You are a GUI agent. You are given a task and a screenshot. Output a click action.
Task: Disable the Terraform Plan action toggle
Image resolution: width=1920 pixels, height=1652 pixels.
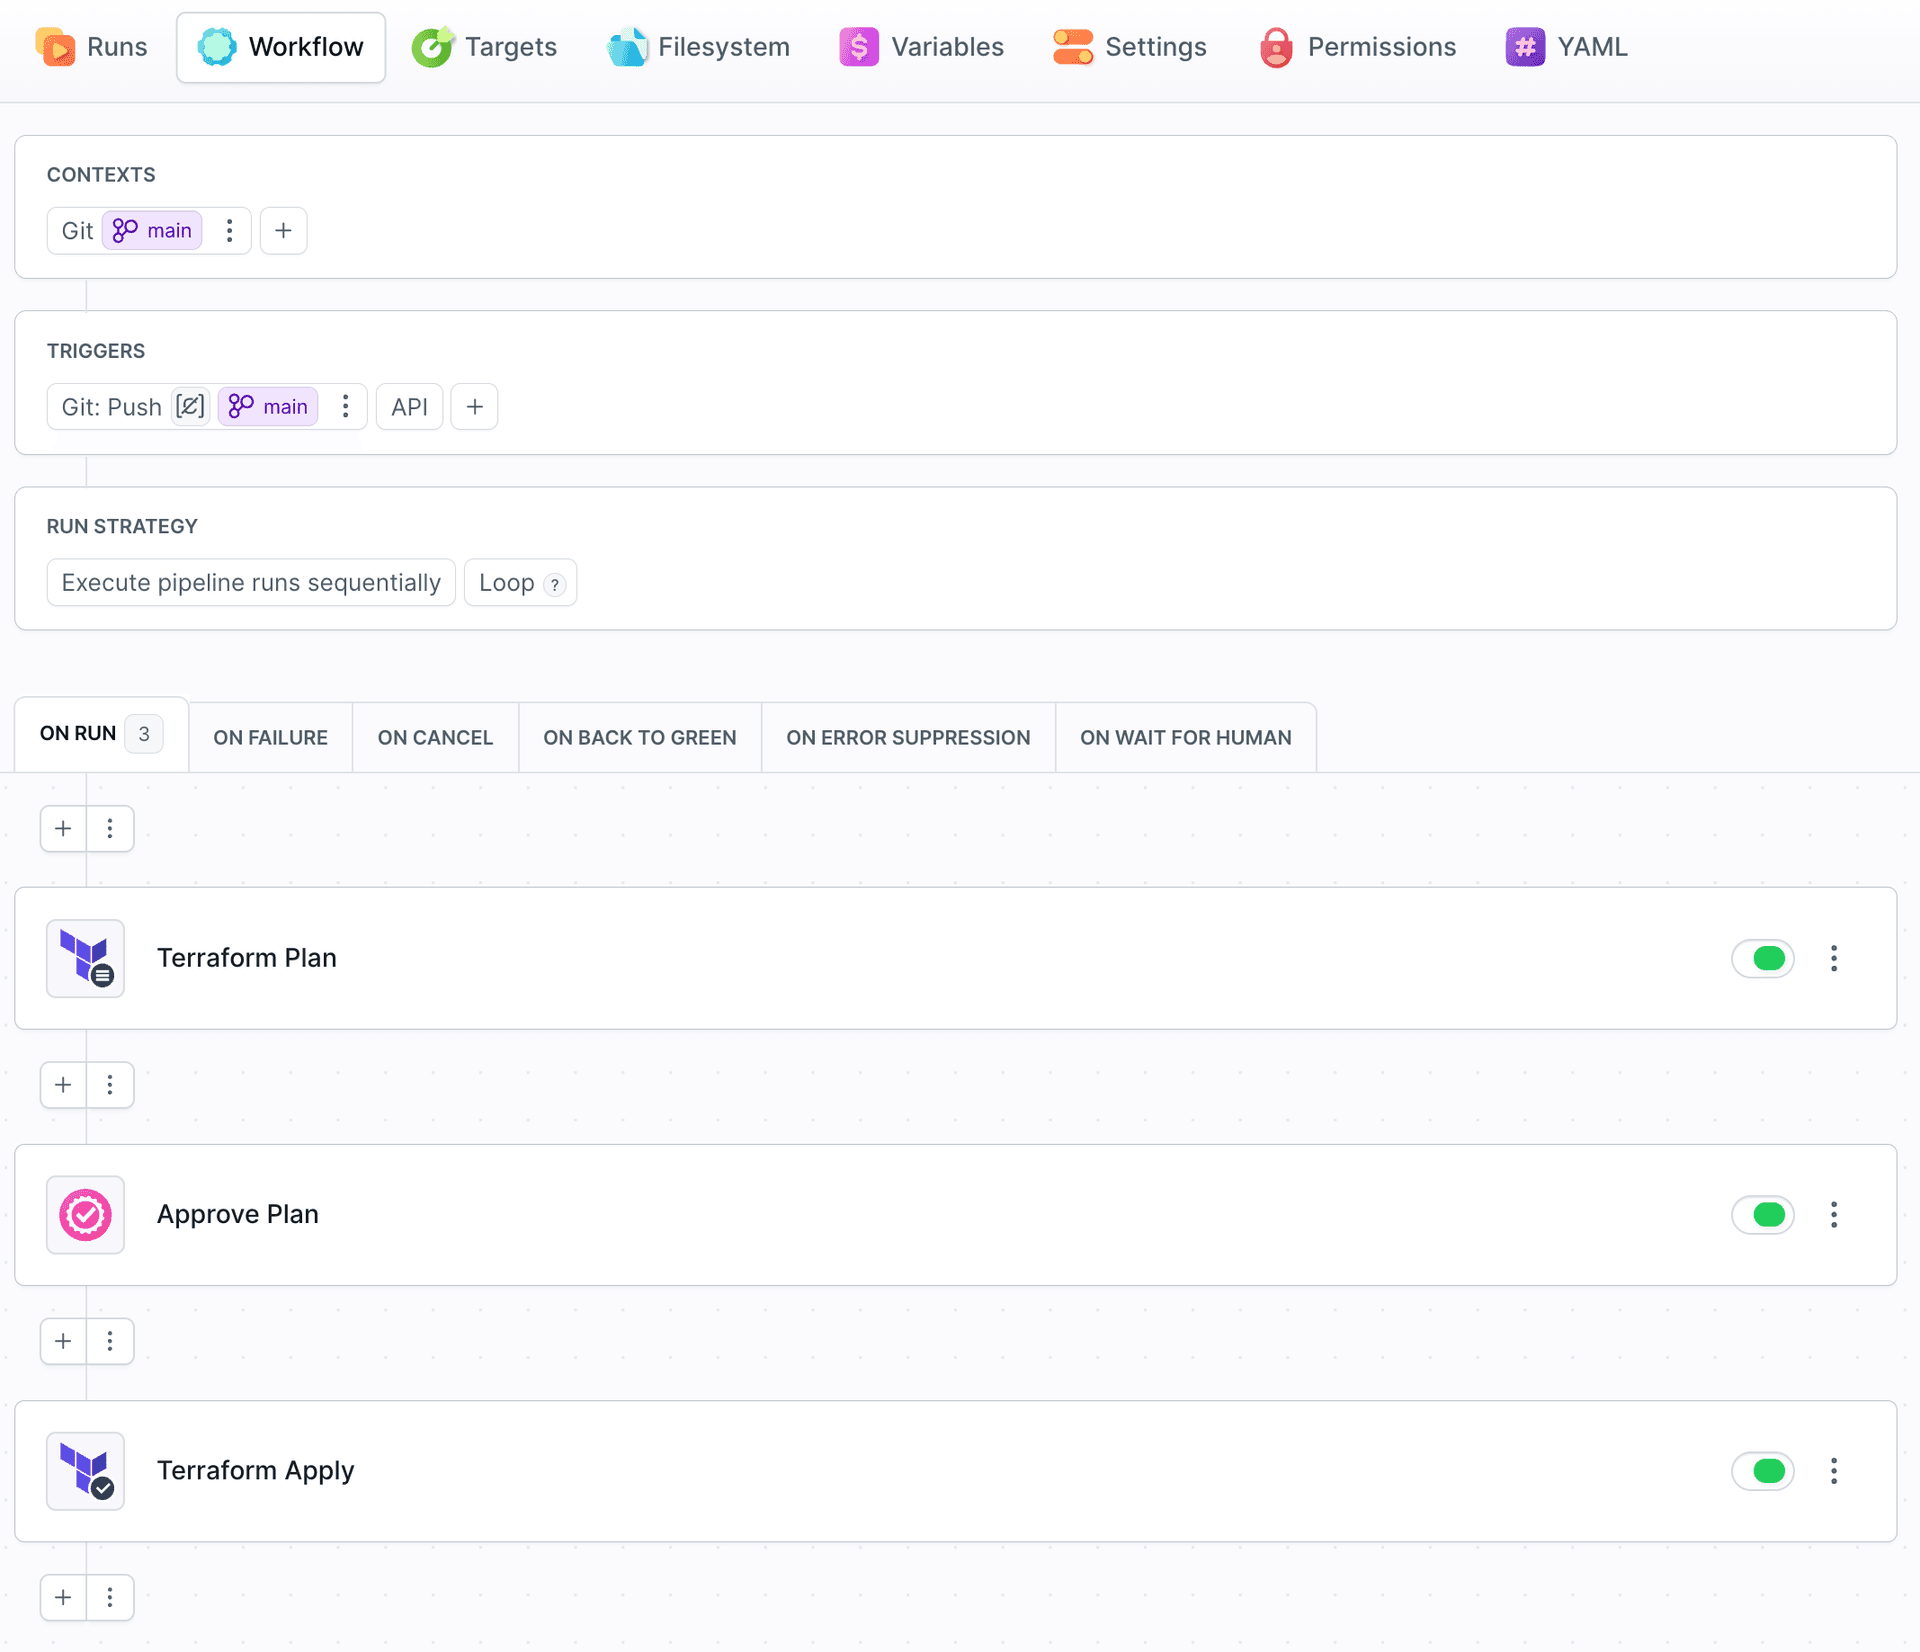pyautogui.click(x=1763, y=958)
